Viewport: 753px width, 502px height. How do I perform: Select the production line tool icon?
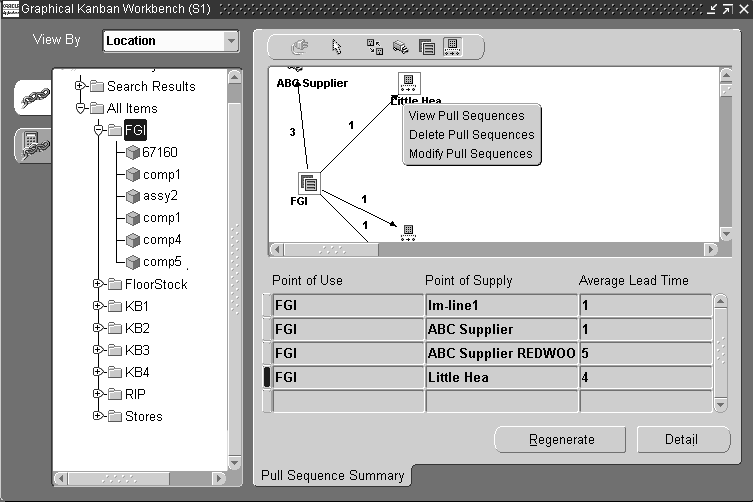click(452, 47)
